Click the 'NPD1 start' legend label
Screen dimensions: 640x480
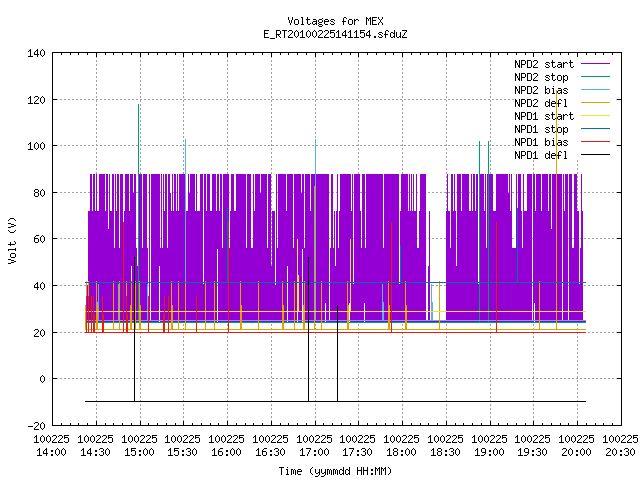544,116
